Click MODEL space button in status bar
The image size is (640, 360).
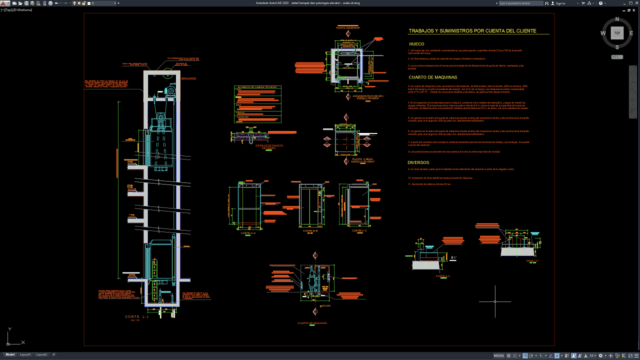click(499, 356)
